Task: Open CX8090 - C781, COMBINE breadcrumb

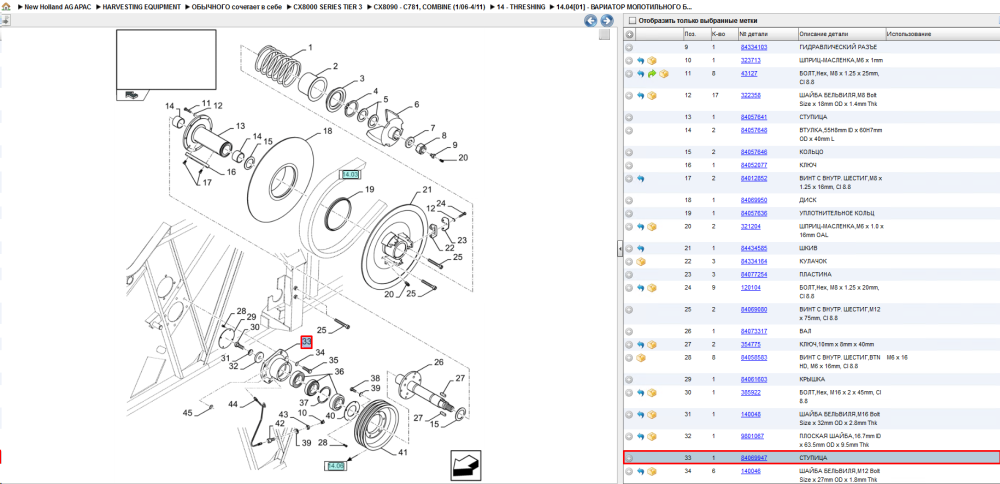Action: [x=429, y=6]
